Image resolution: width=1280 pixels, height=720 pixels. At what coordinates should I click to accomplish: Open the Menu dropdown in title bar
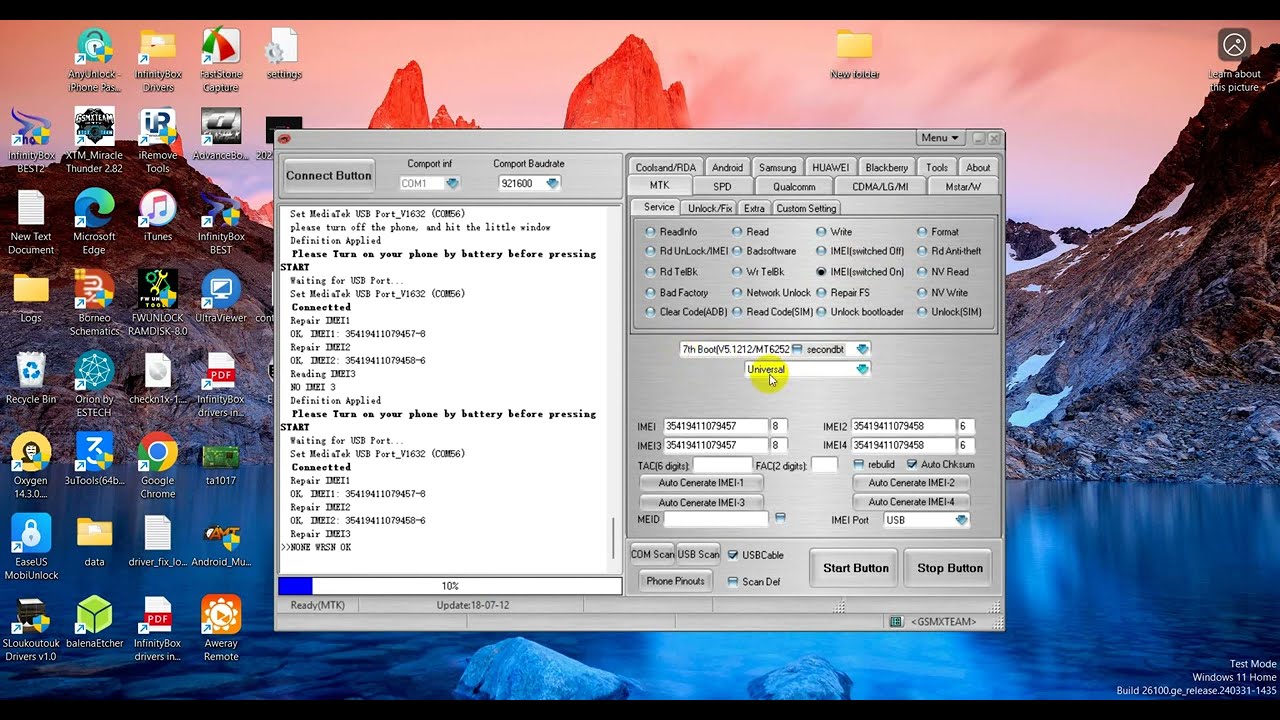[940, 138]
